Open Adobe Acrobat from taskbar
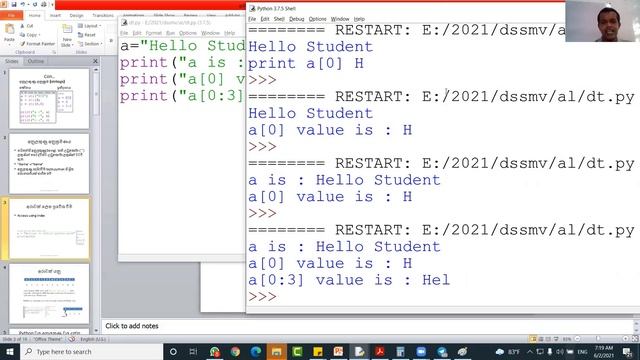The image size is (640, 360). (380, 351)
